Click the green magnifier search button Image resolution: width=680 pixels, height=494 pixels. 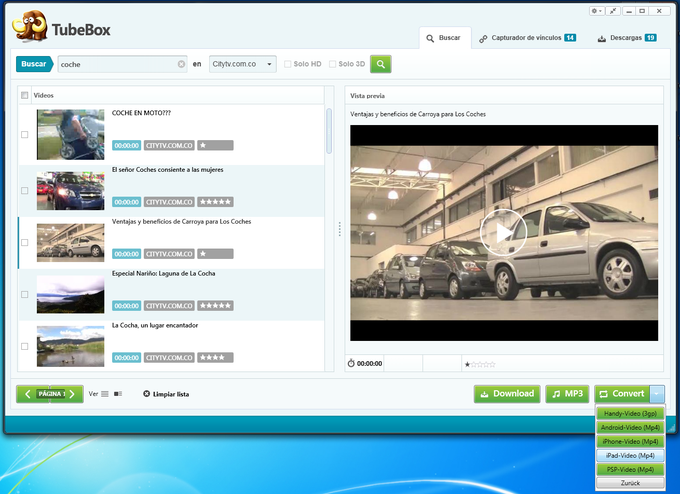[x=380, y=64]
